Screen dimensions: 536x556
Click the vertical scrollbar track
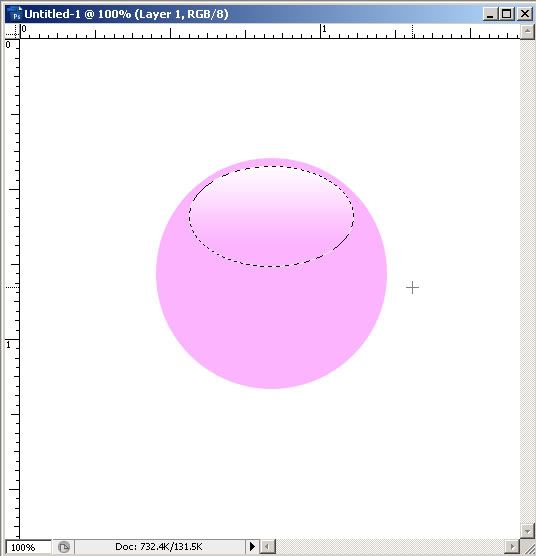[527, 281]
